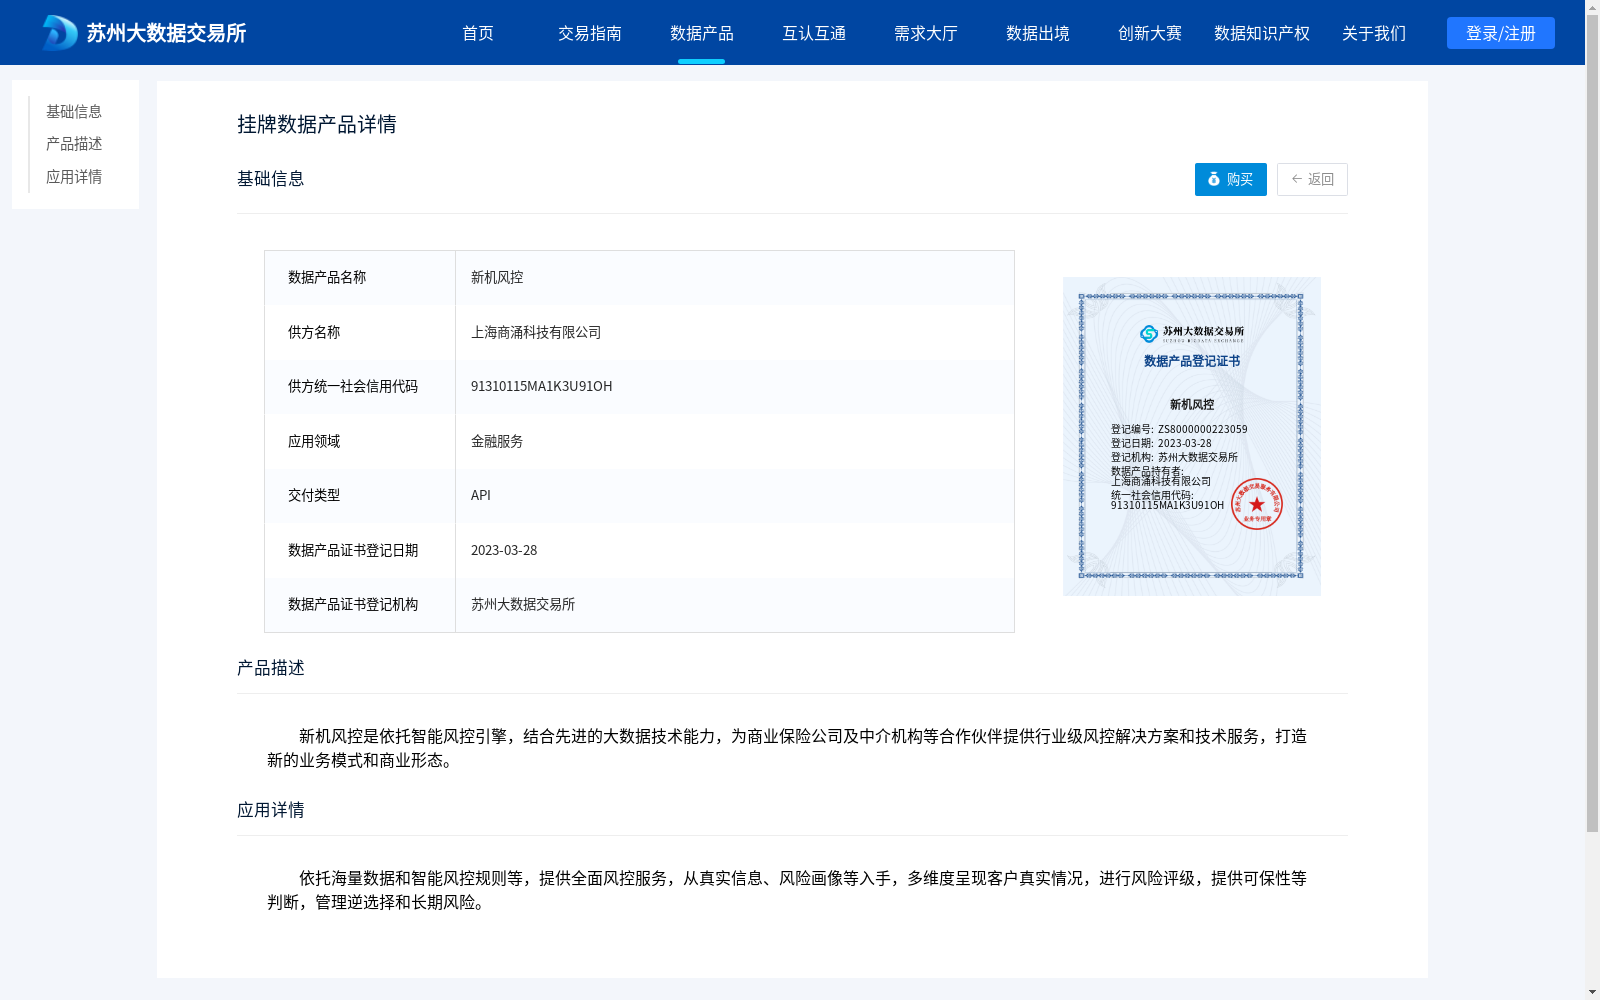1600x1000 pixels.
Task: Navigate to 交易指南 section
Action: tap(590, 33)
